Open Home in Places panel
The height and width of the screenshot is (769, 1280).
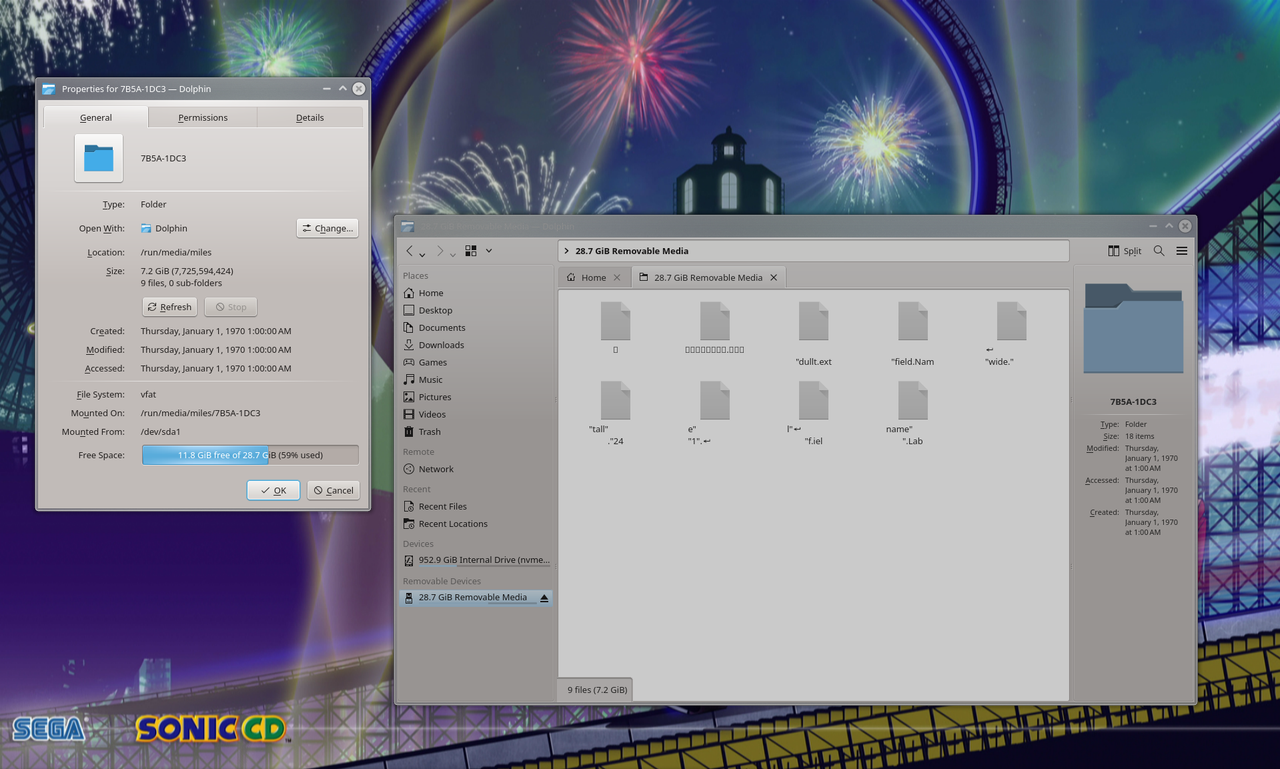tap(476, 293)
